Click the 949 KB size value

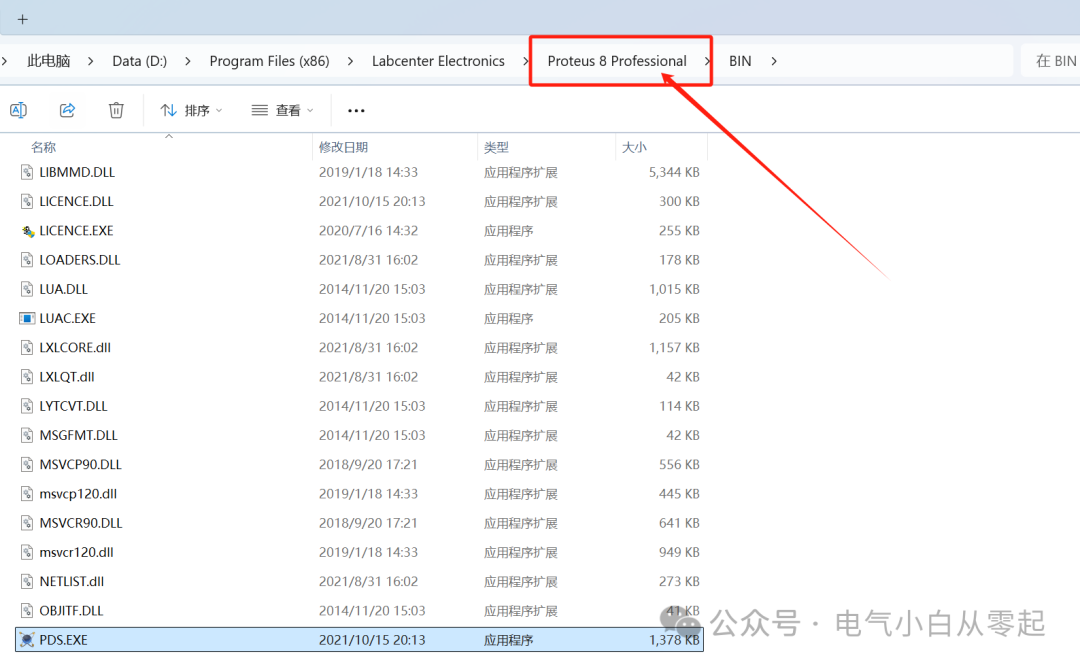tap(679, 553)
